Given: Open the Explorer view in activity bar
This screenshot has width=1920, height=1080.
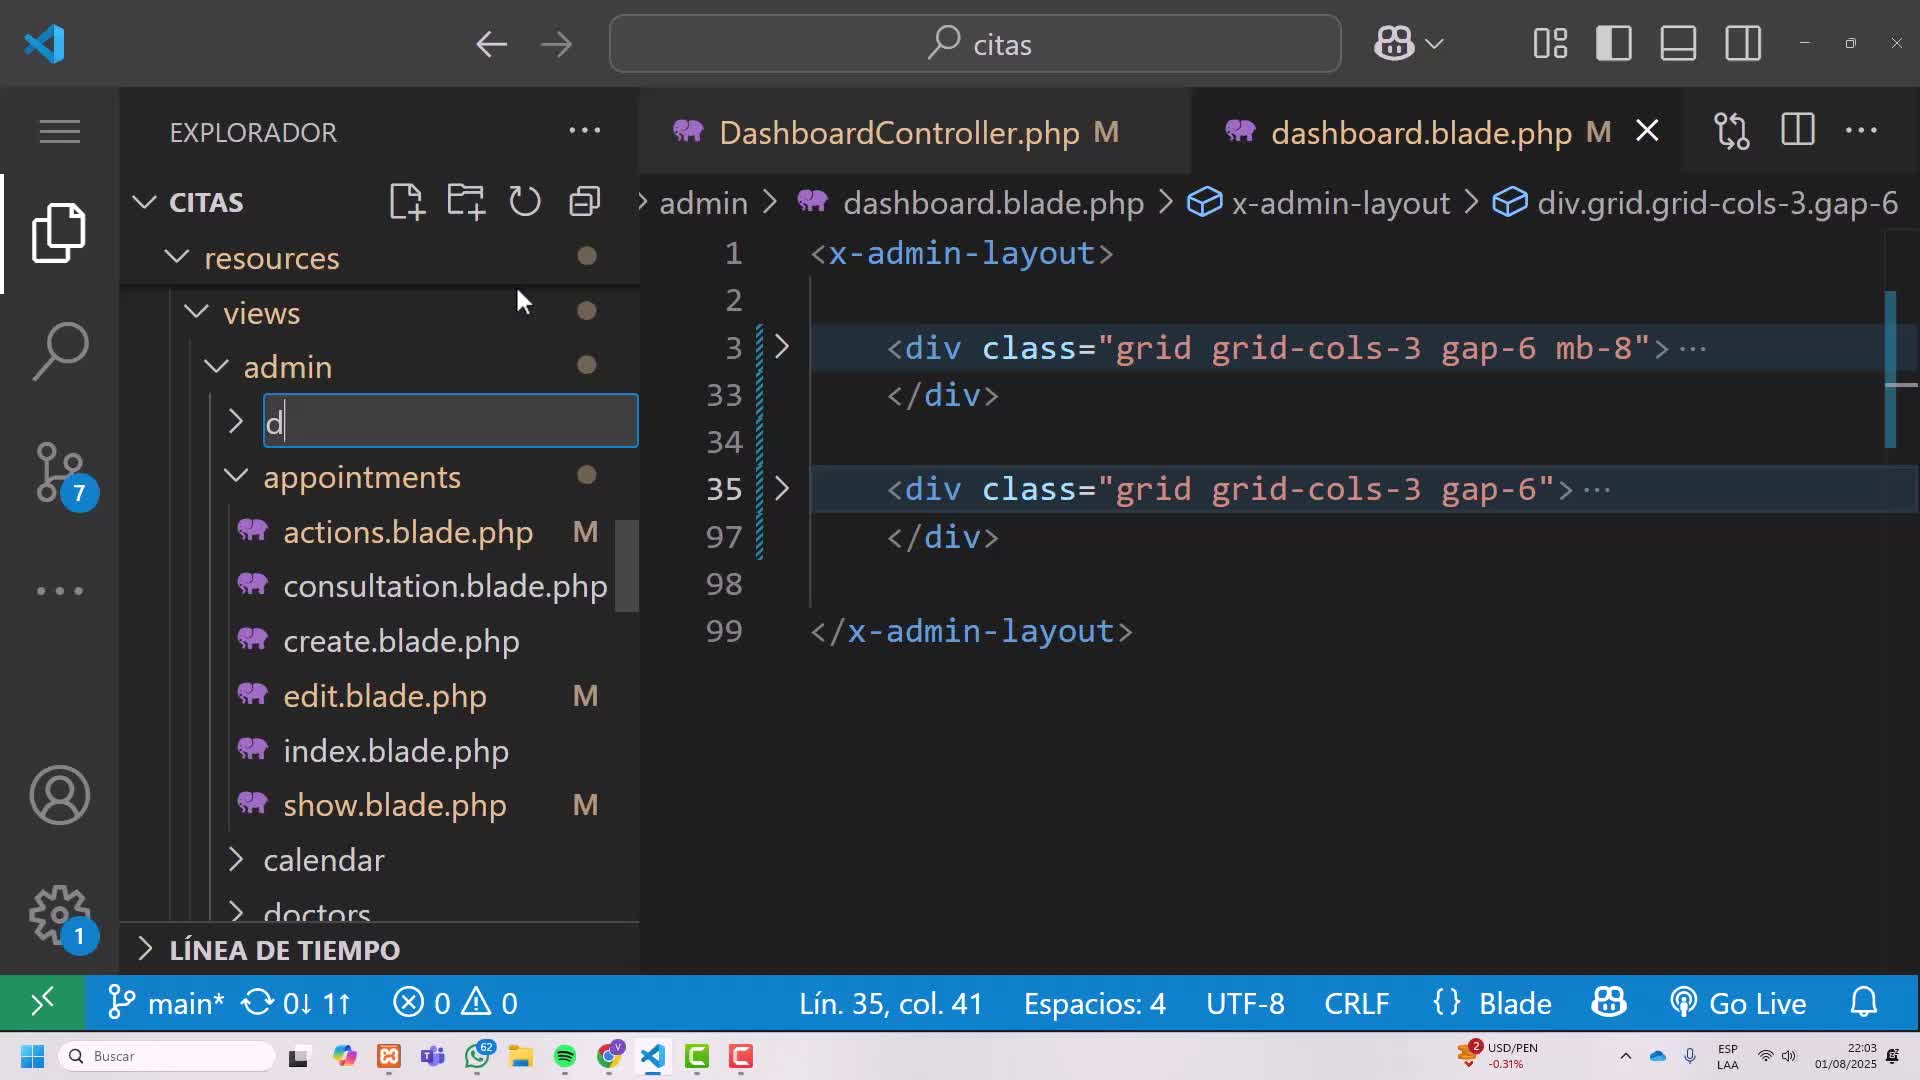Looking at the screenshot, I should pos(59,233).
